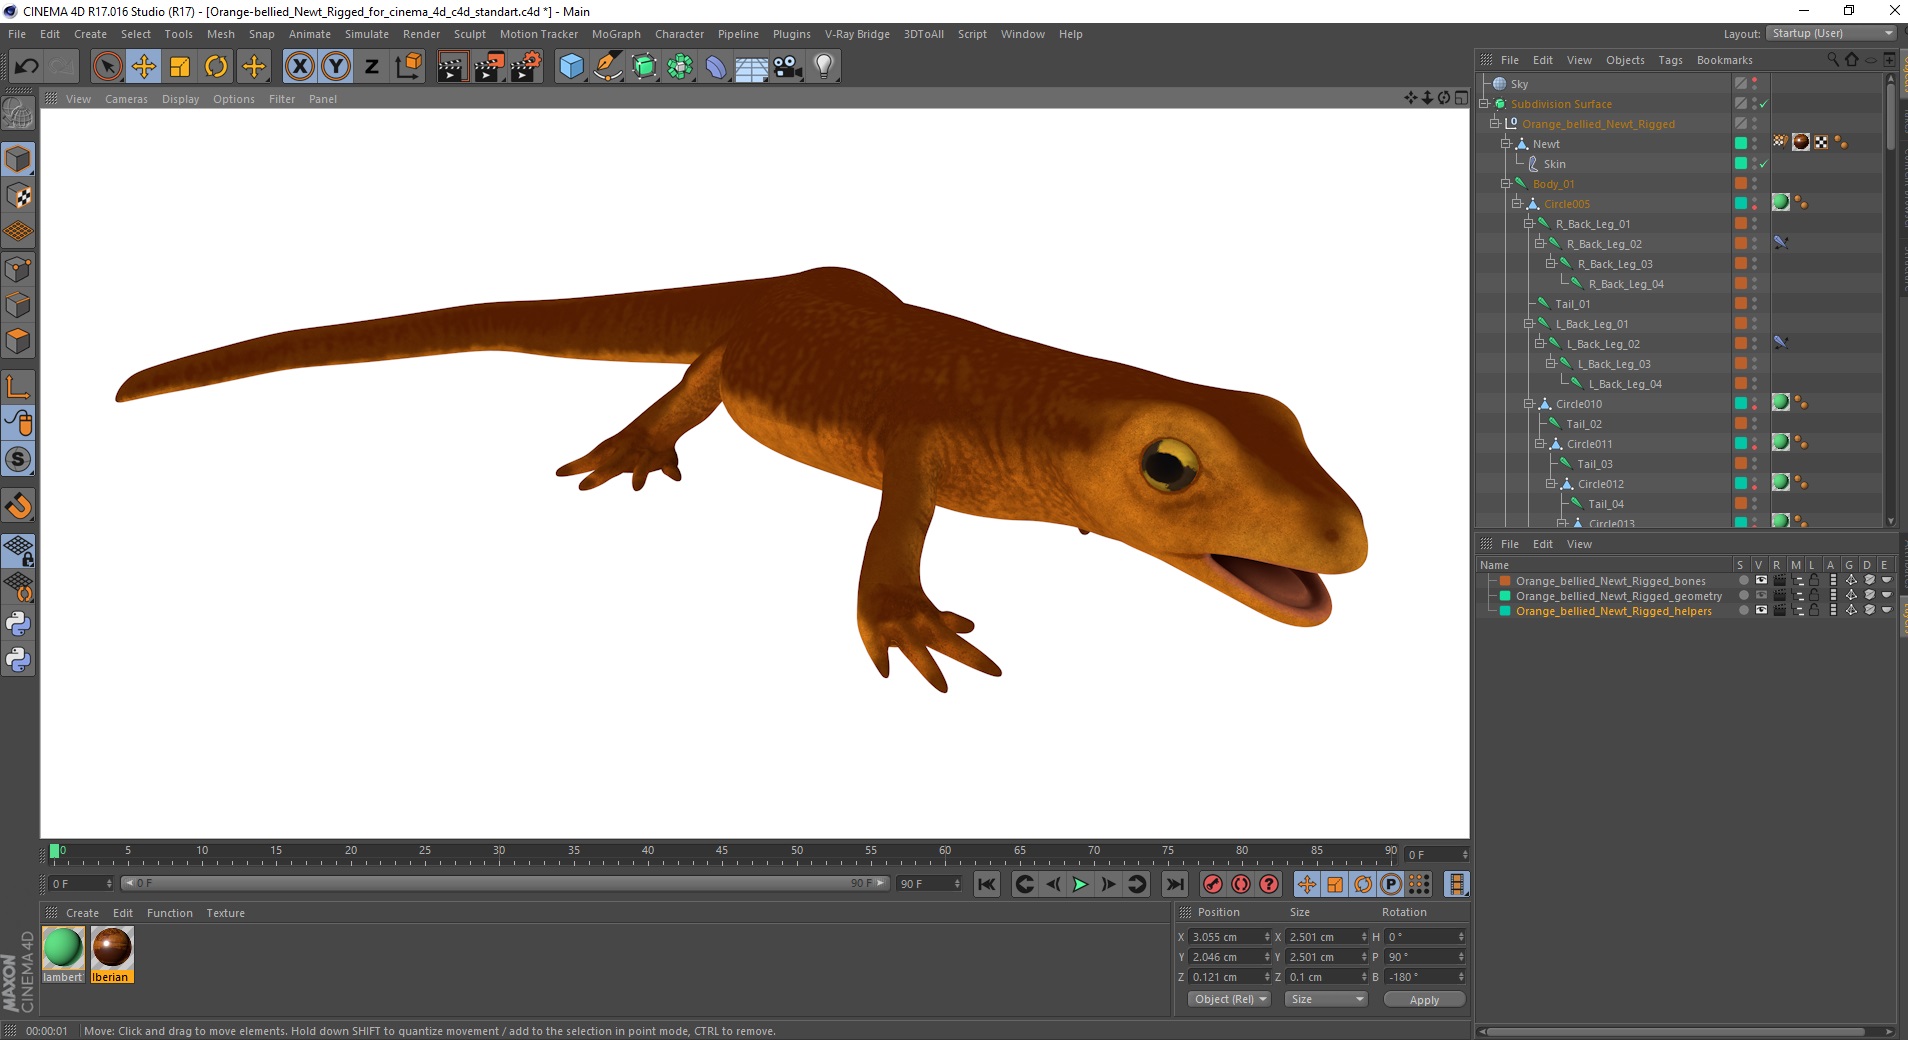Open the viewport Cameras menu
This screenshot has height=1040, width=1908.
tap(126, 99)
